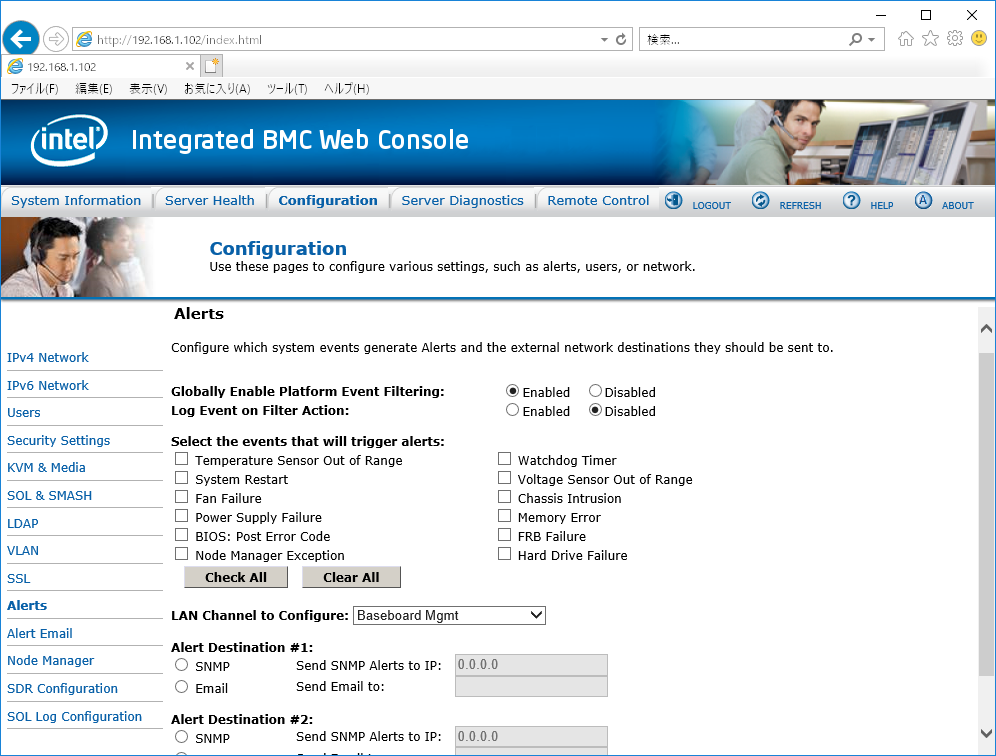The height and width of the screenshot is (756, 996).
Task: Check Temperature Sensor Out of Range
Action: (x=182, y=459)
